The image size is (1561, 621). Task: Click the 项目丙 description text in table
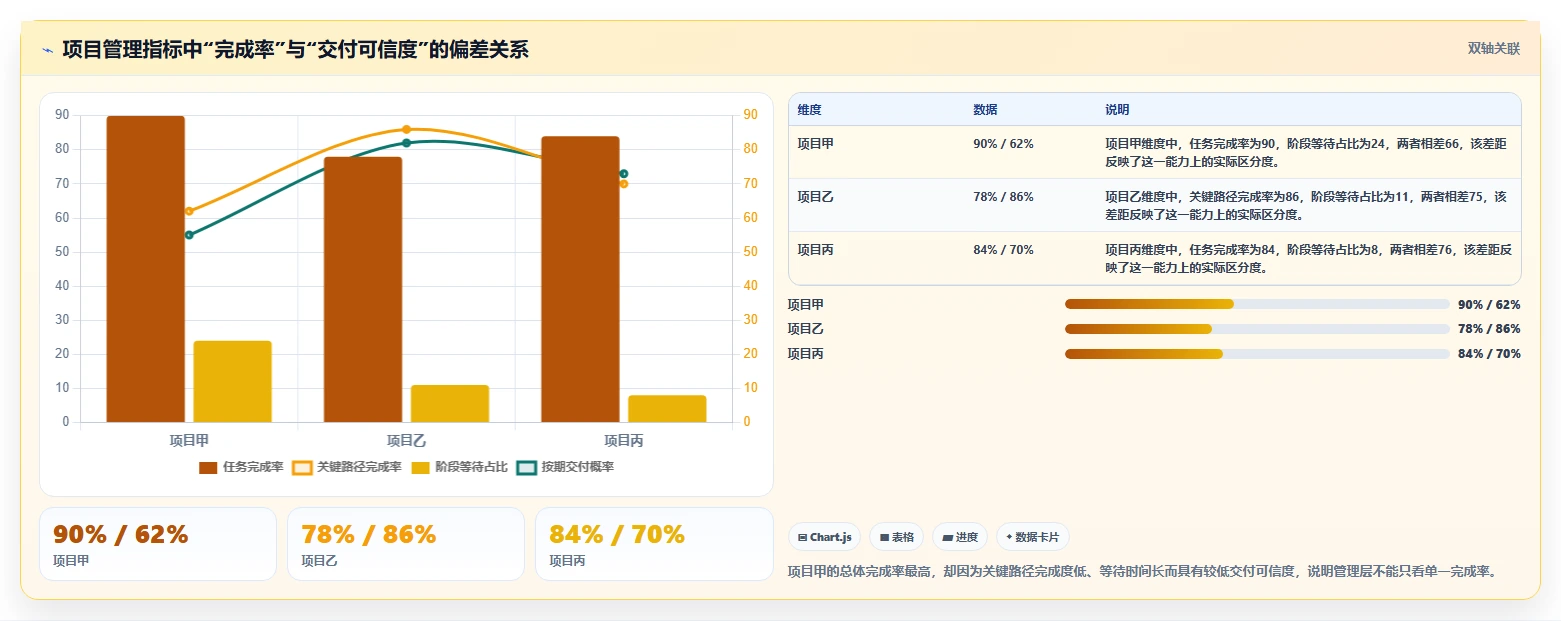[1308, 259]
